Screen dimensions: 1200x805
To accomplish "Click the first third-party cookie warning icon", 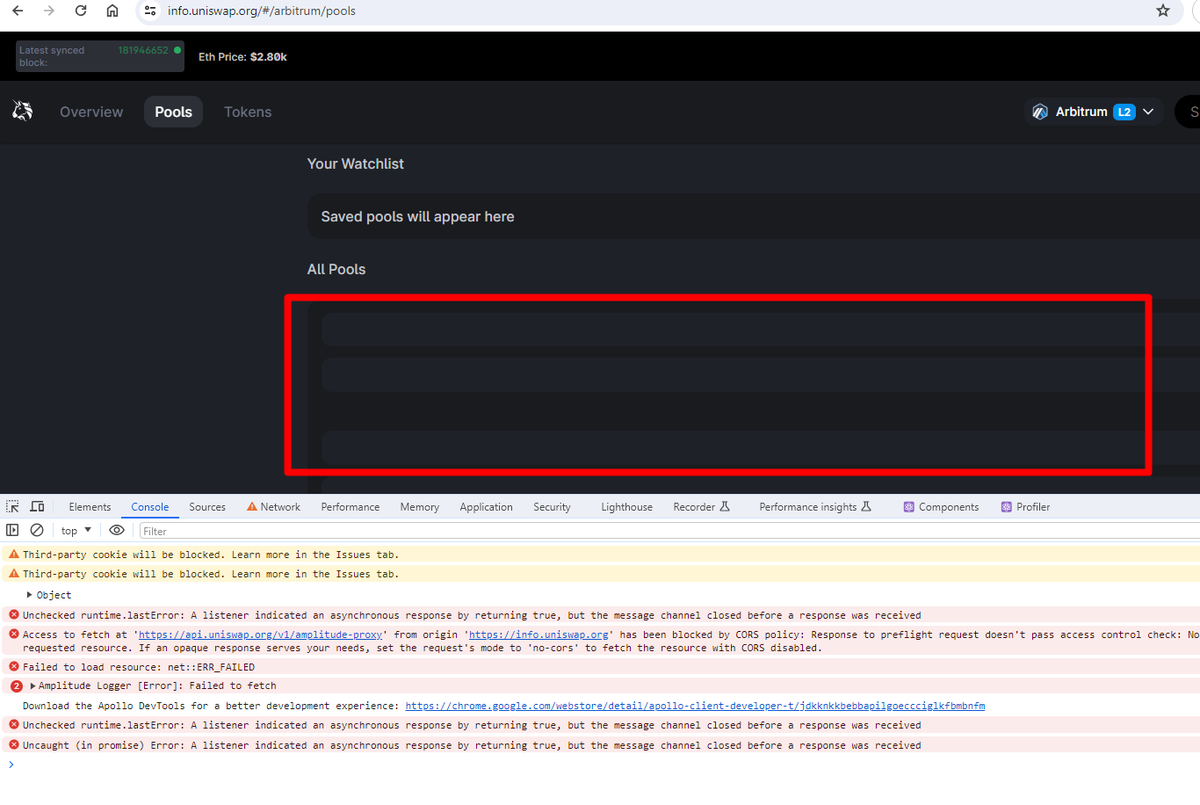I will pyautogui.click(x=14, y=554).
